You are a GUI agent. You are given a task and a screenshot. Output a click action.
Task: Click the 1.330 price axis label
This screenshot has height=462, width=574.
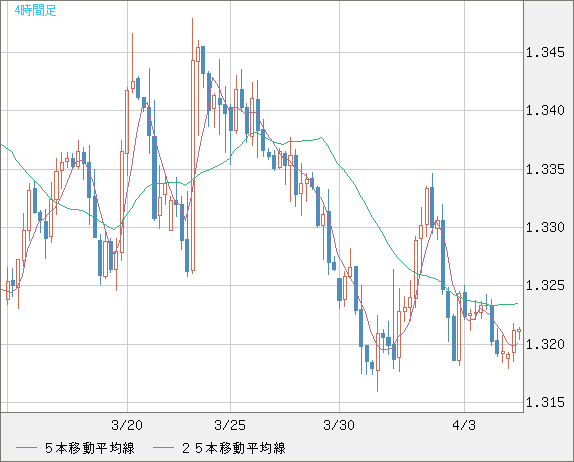(545, 227)
